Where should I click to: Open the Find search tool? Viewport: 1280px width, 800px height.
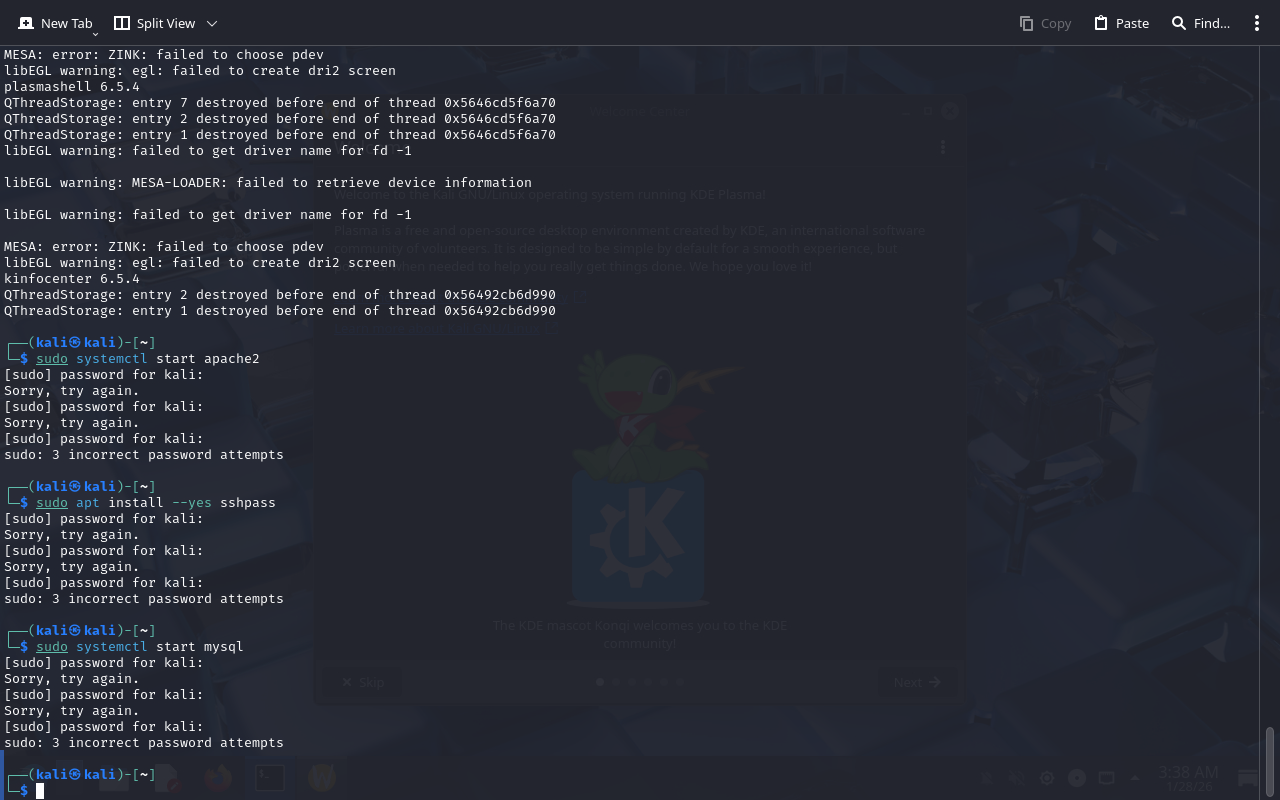pos(1201,23)
